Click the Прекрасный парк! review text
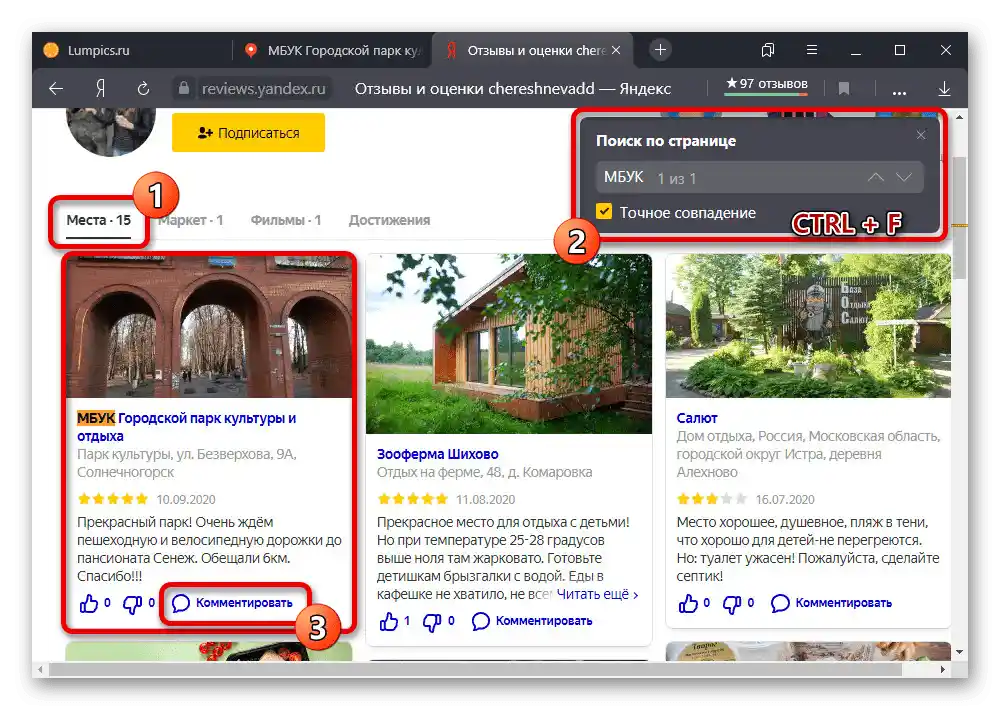1000x710 pixels. pyautogui.click(x=209, y=549)
